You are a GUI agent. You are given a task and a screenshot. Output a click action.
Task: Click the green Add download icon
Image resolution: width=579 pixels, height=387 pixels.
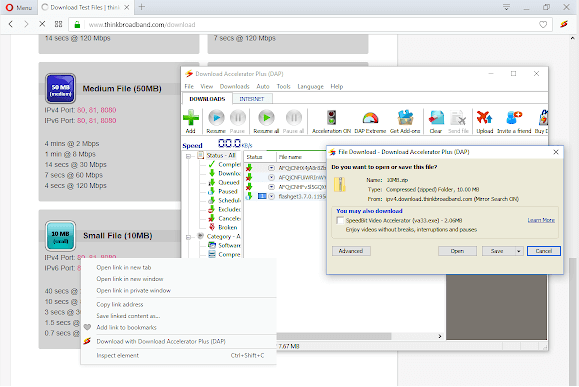pos(191,118)
